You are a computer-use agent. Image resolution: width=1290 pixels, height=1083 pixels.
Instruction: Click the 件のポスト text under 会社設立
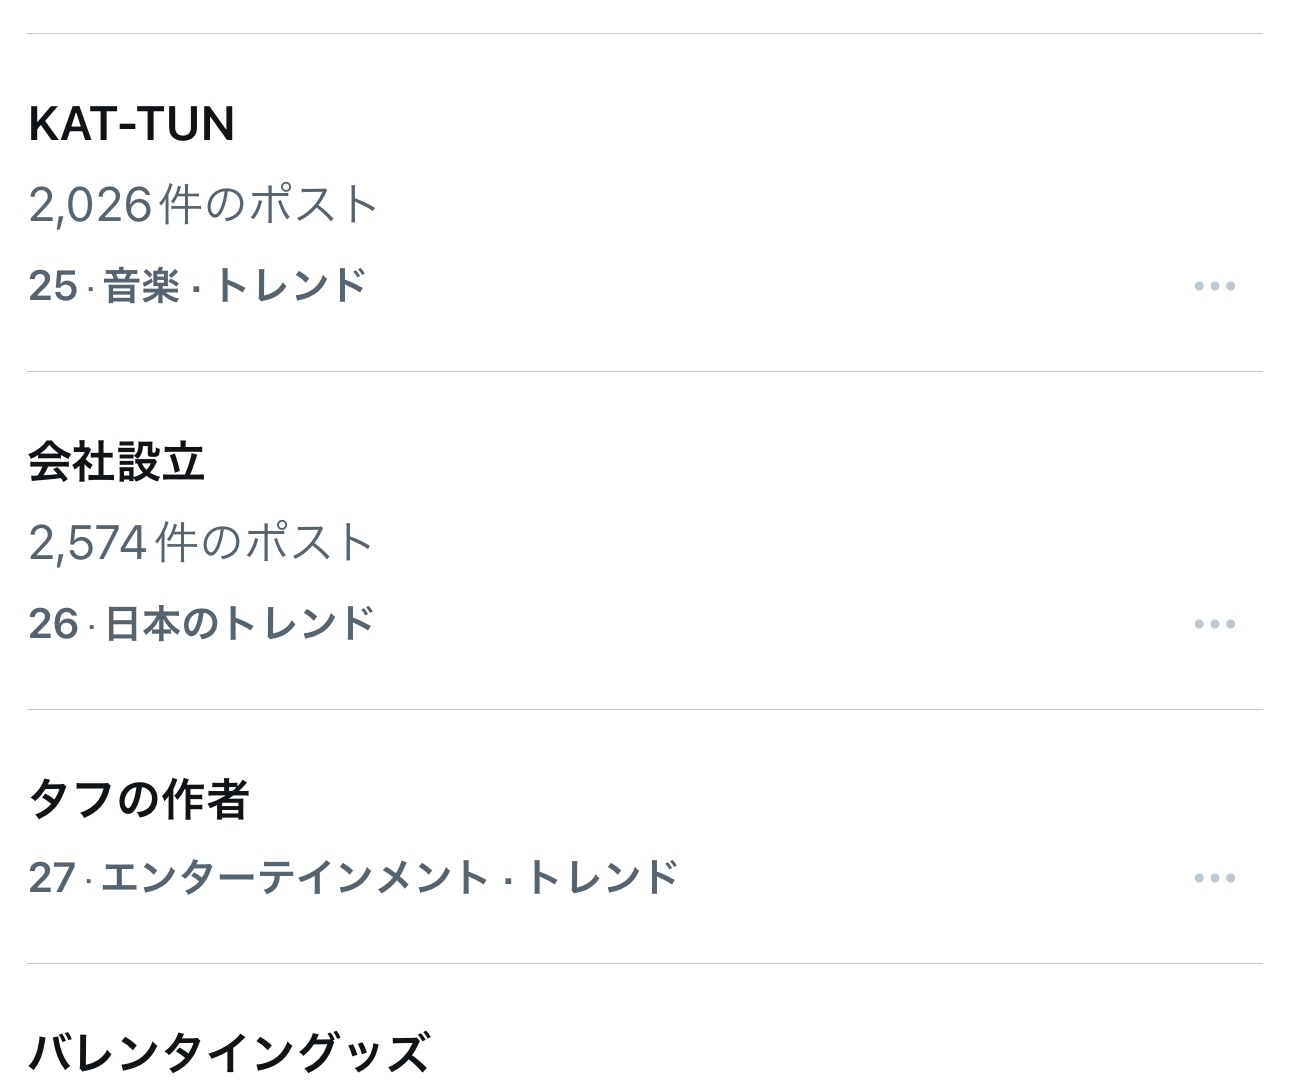pos(265,543)
